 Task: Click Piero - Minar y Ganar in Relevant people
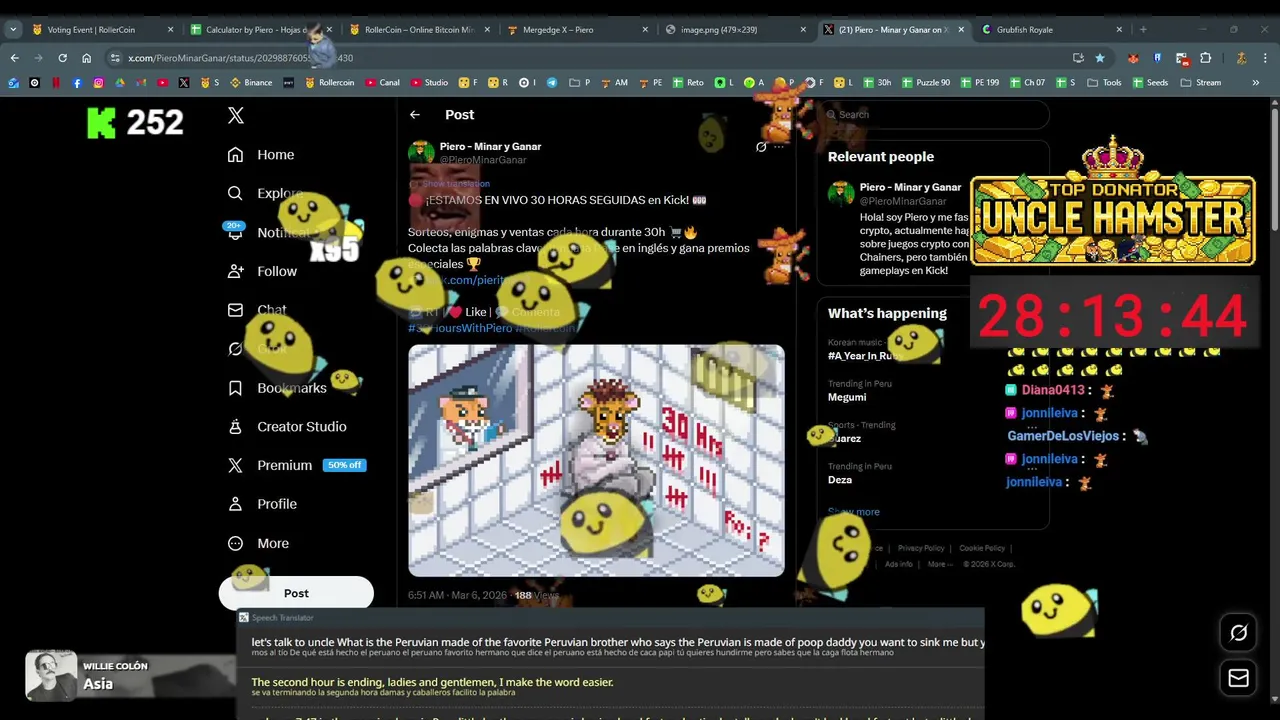[x=910, y=187]
